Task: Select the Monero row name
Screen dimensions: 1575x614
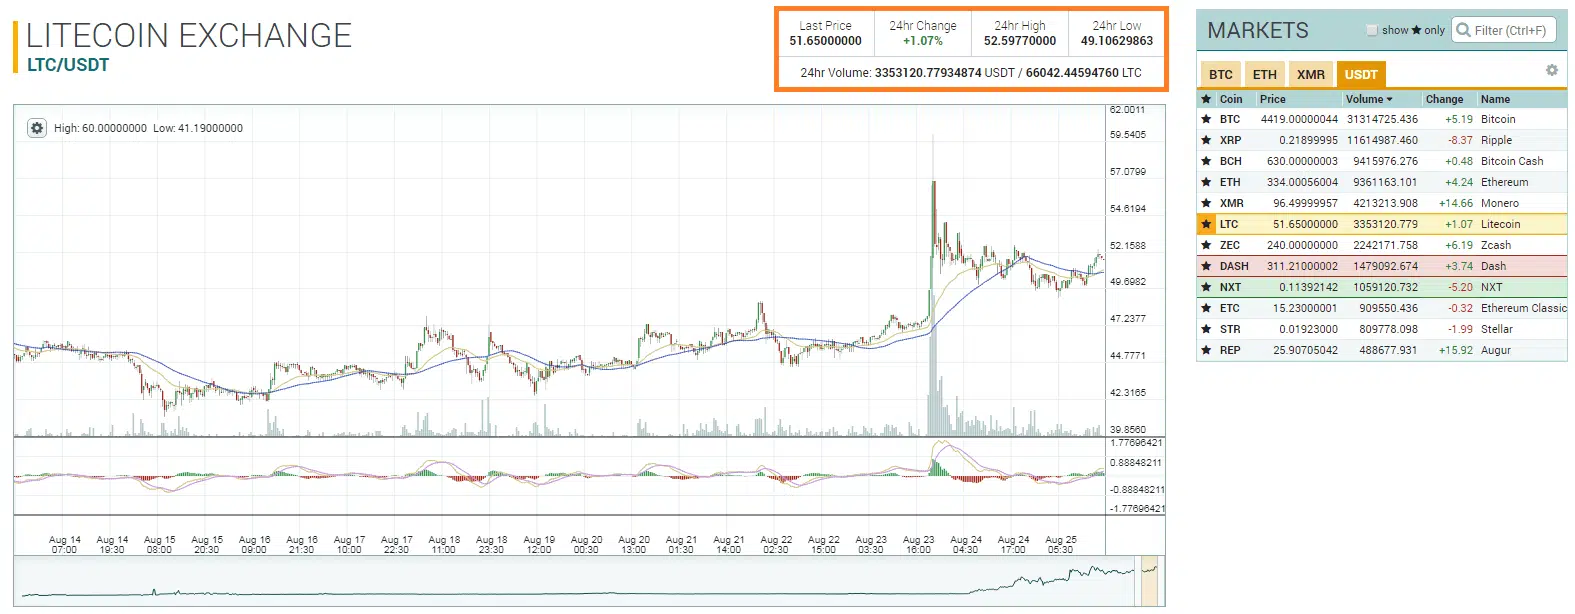Action: tap(1500, 203)
